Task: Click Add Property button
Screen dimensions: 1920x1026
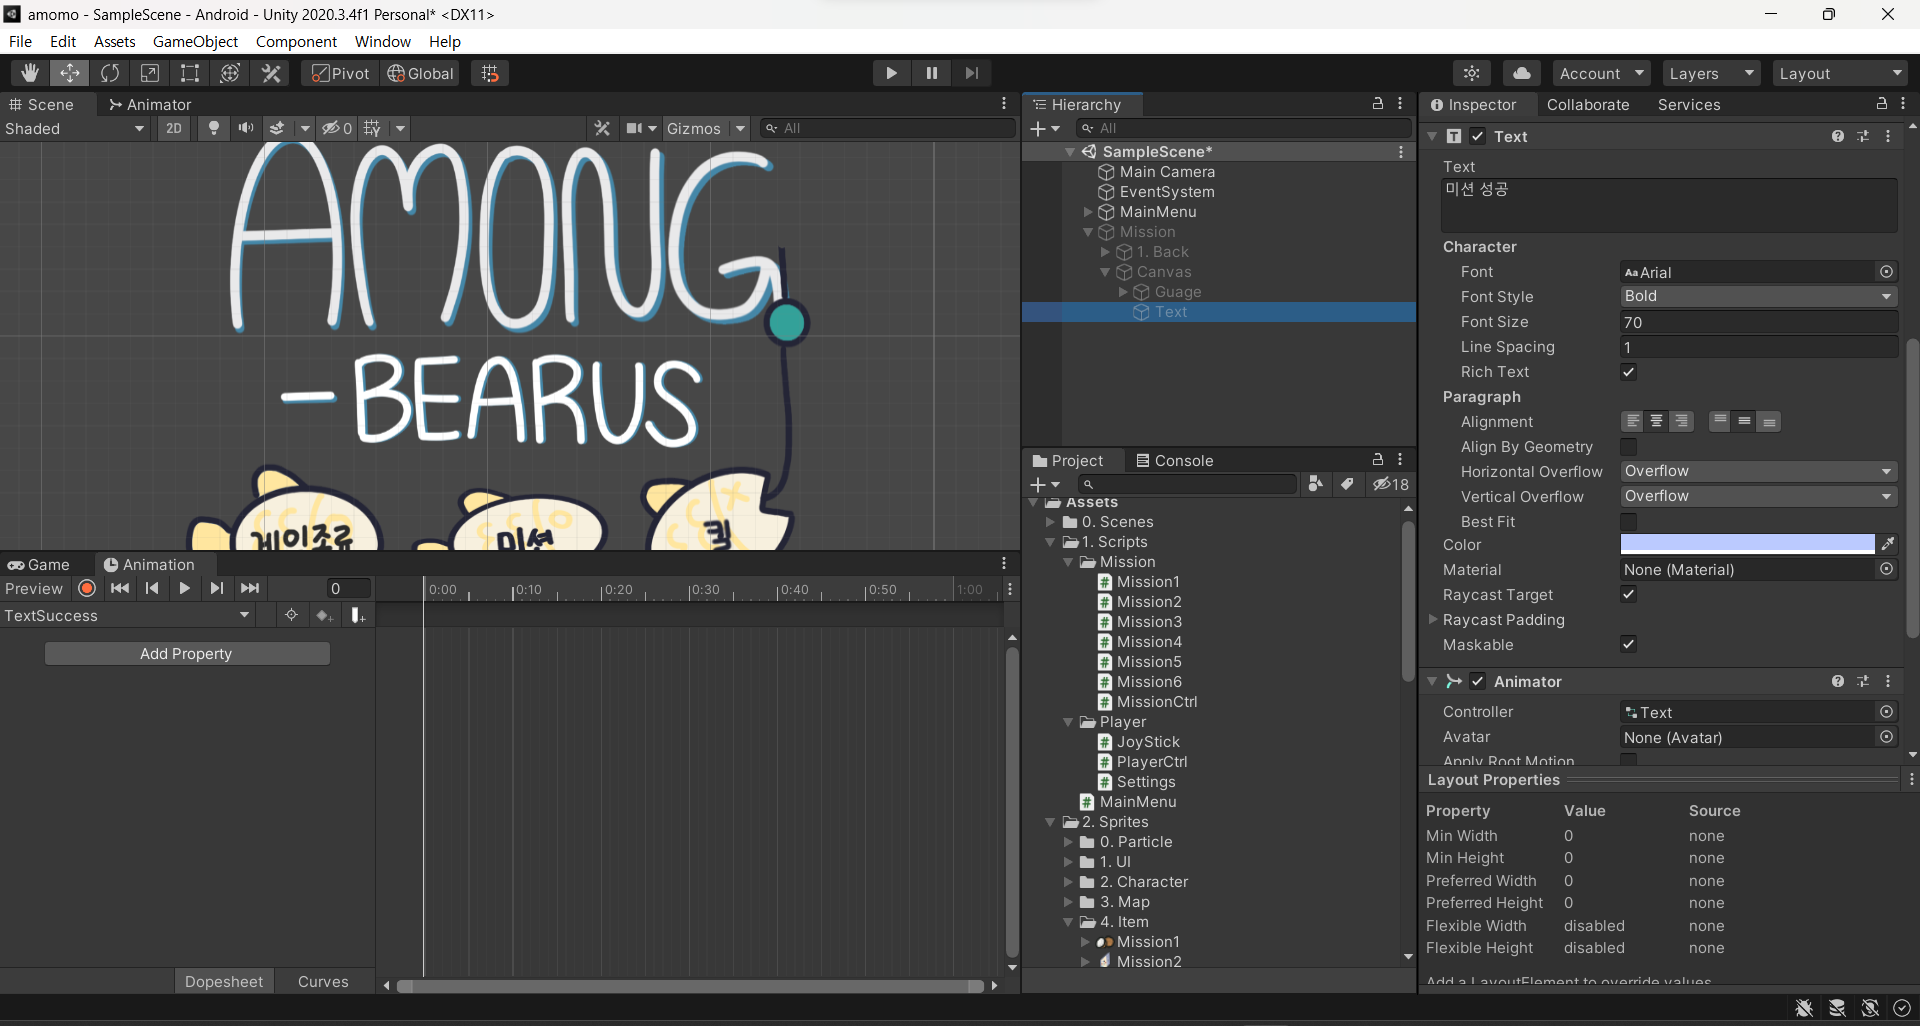Action: (x=187, y=653)
